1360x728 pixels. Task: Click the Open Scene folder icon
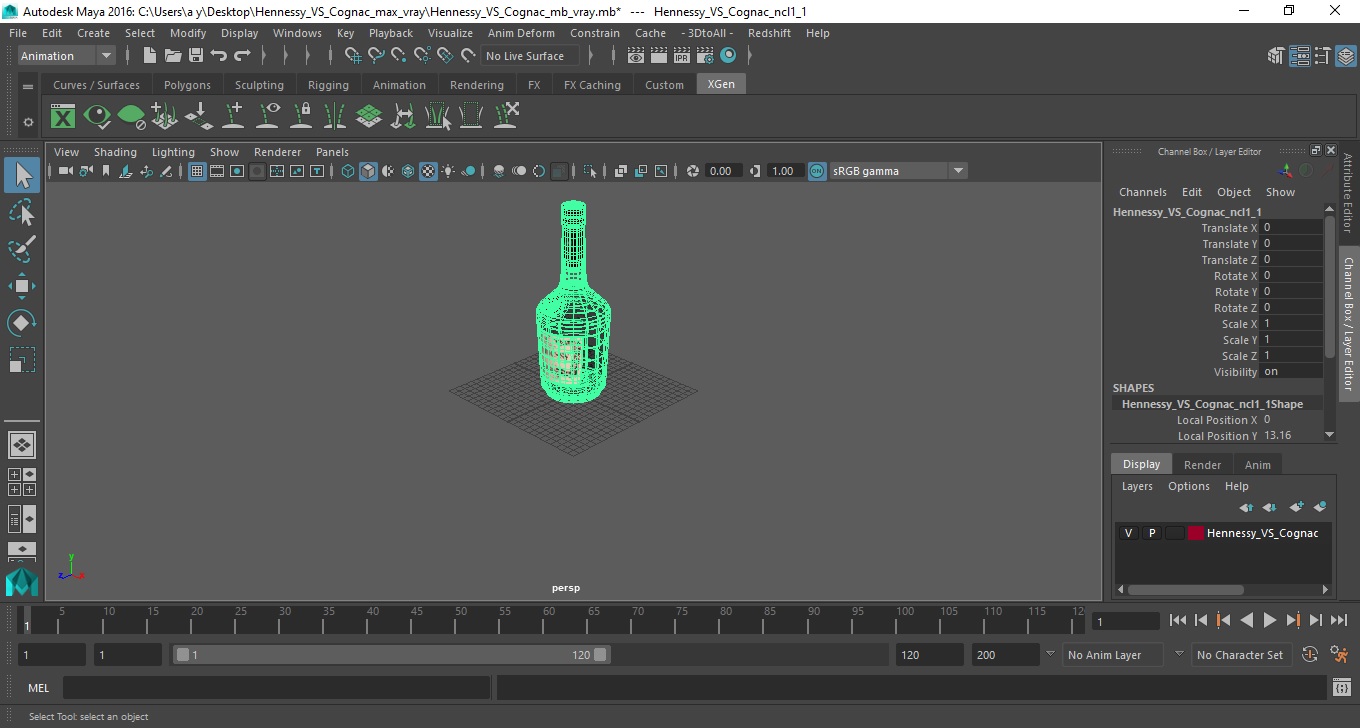click(173, 56)
